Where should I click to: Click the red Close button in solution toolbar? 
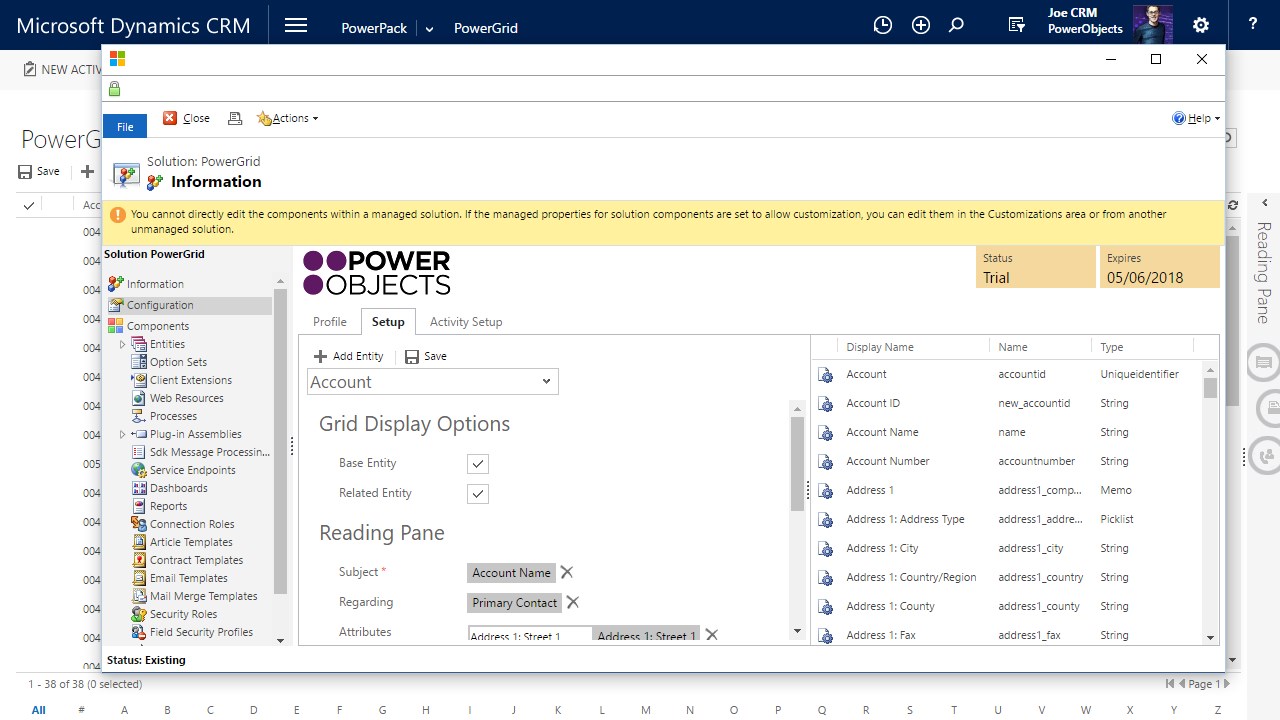(x=187, y=118)
